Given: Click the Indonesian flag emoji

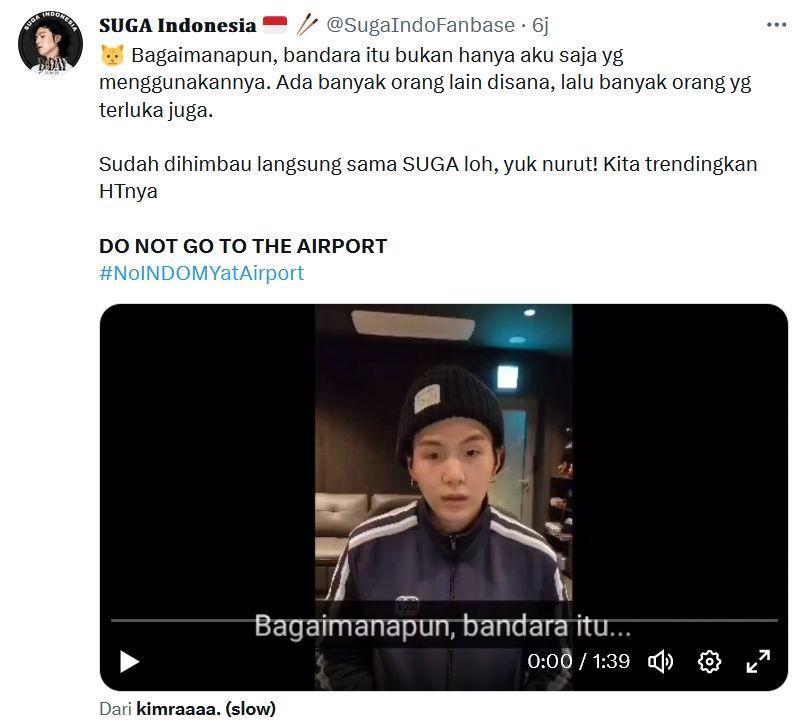Looking at the screenshot, I should tap(275, 24).
